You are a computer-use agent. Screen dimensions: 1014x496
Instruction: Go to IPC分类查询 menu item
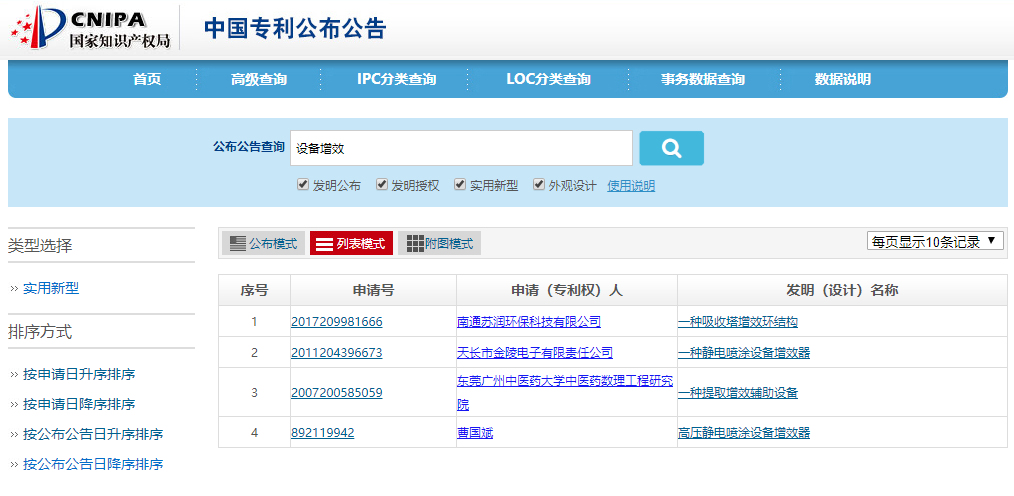396,79
